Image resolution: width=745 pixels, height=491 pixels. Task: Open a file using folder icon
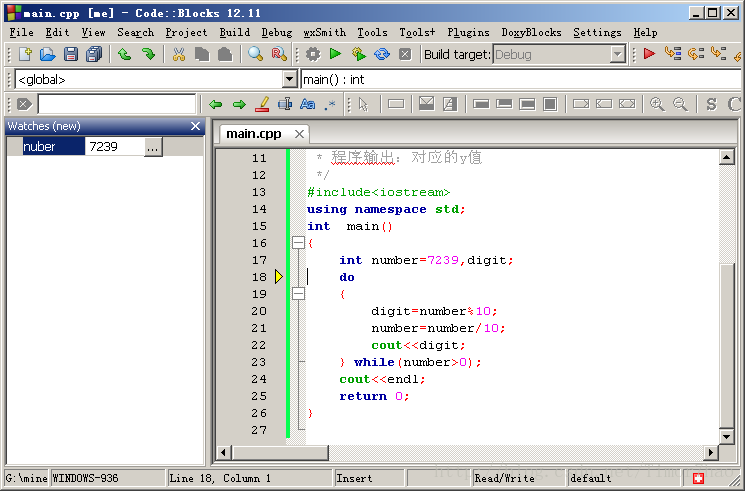[48, 54]
